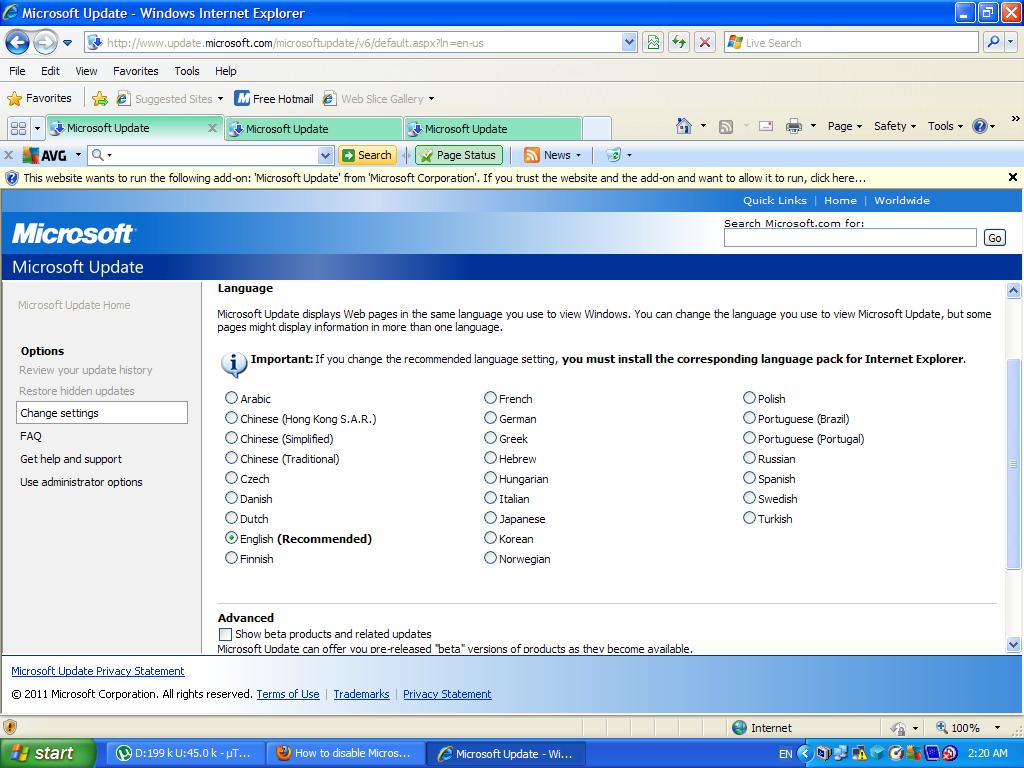Open the Safety menu dropdown

coord(895,126)
